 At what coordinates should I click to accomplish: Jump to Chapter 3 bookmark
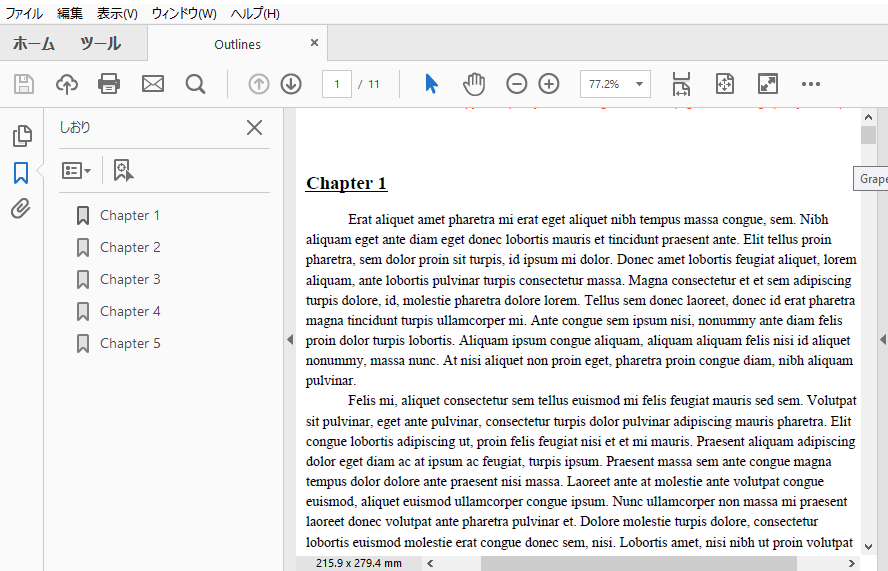[x=130, y=279]
